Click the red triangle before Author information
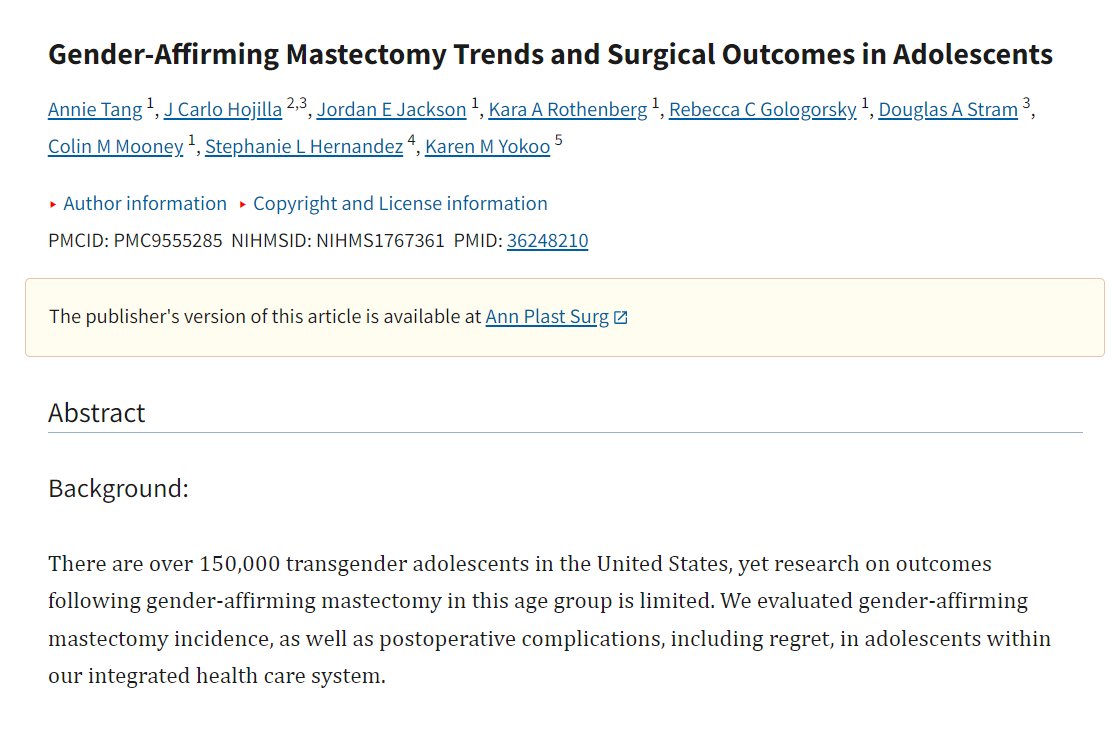 point(54,205)
